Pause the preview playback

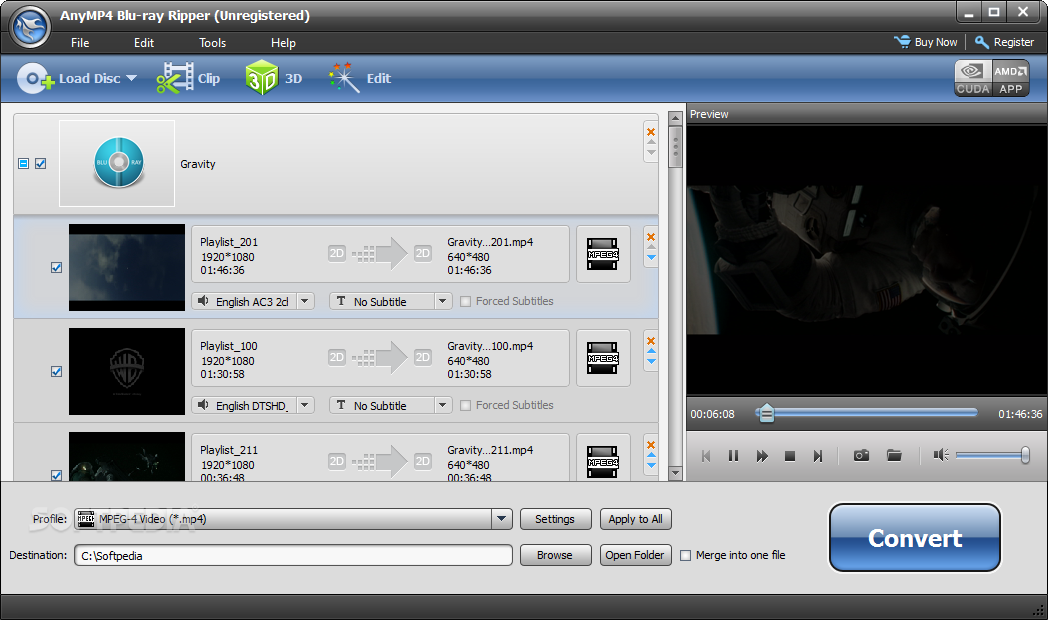click(x=733, y=456)
